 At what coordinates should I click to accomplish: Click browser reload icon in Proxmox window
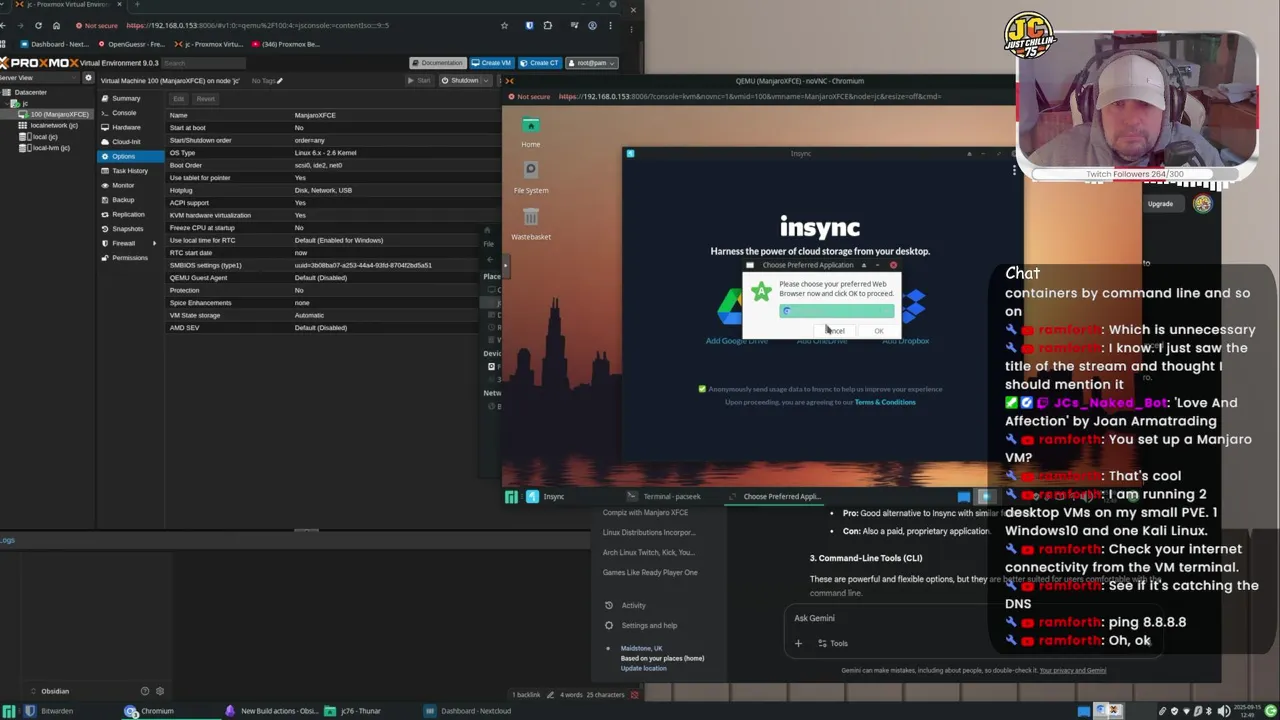(38, 25)
